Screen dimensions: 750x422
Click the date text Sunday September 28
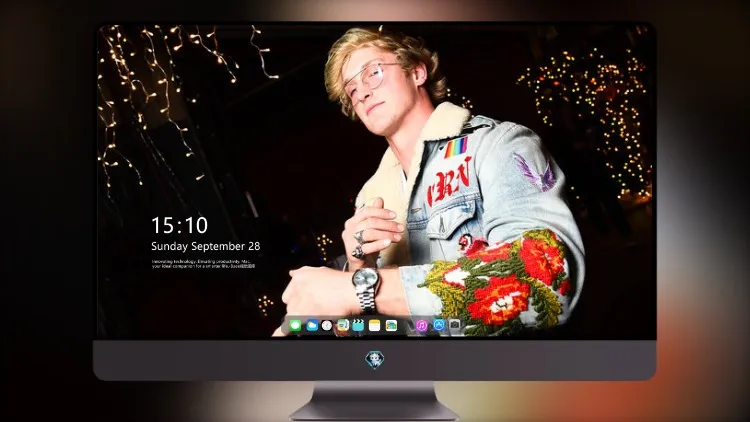click(206, 246)
